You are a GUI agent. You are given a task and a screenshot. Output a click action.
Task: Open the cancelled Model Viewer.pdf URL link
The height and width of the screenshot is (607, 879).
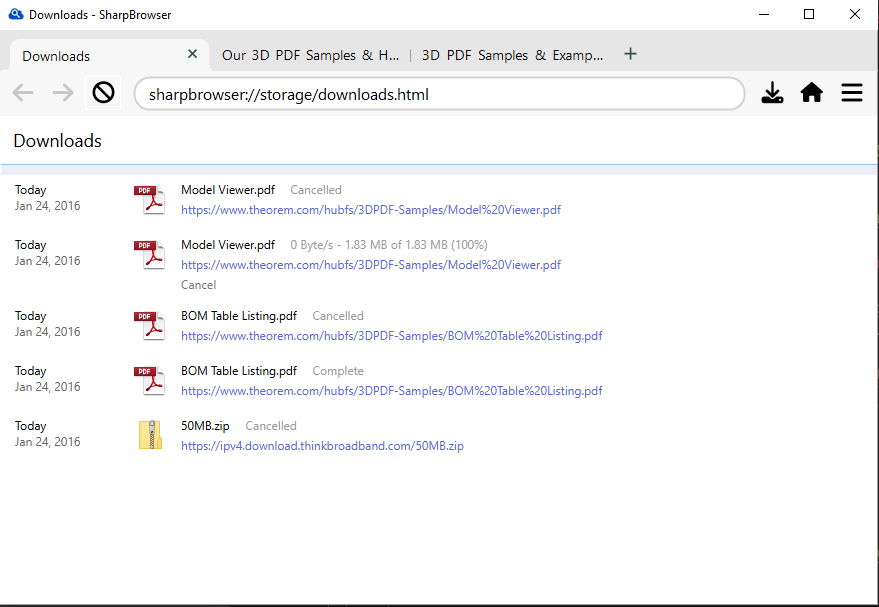click(x=371, y=210)
